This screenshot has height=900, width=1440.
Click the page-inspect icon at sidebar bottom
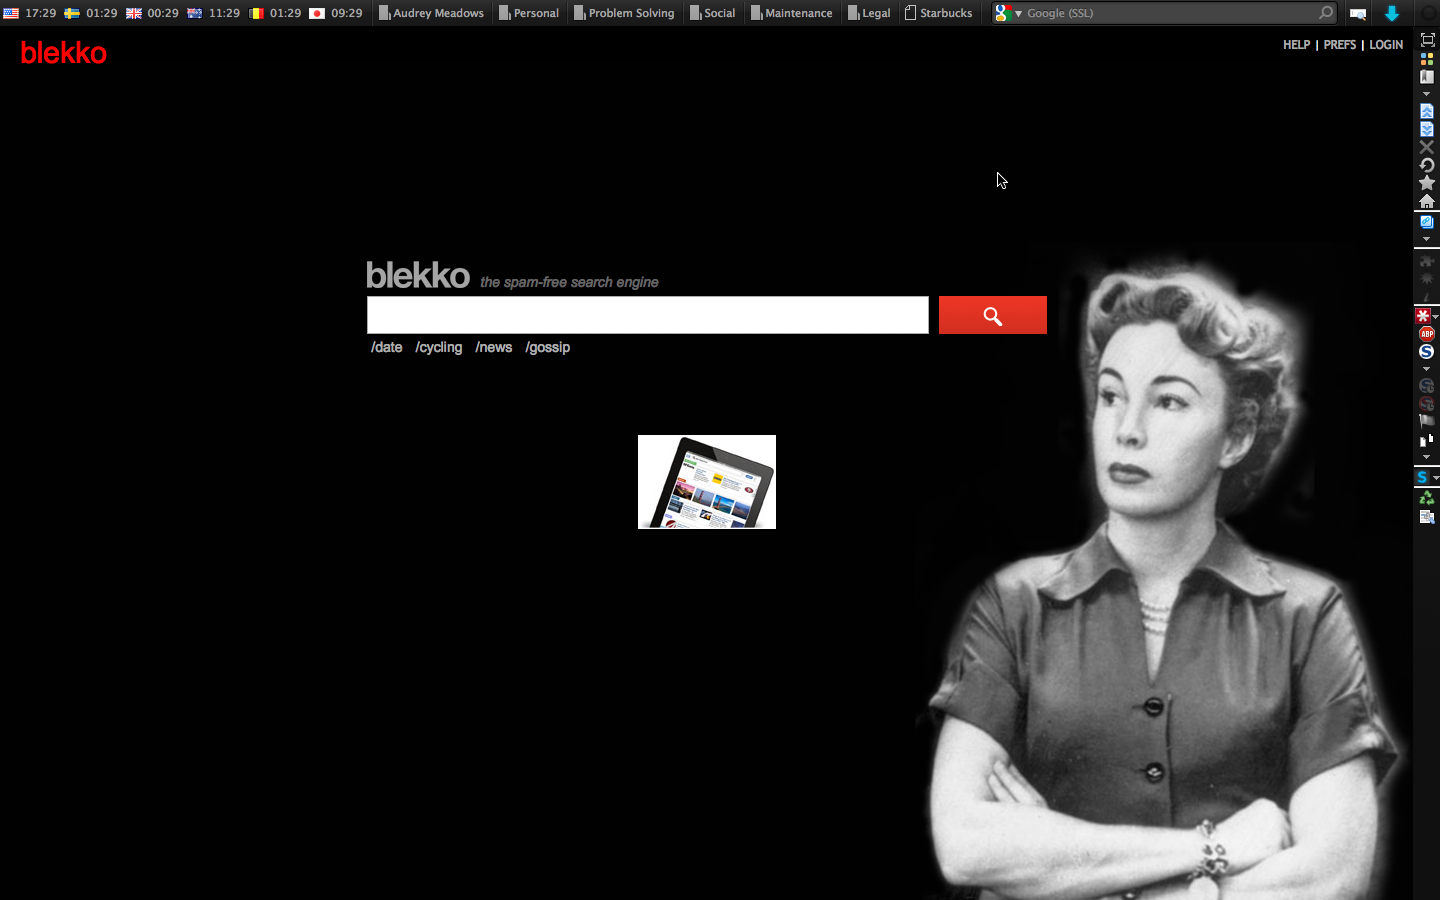(x=1427, y=517)
